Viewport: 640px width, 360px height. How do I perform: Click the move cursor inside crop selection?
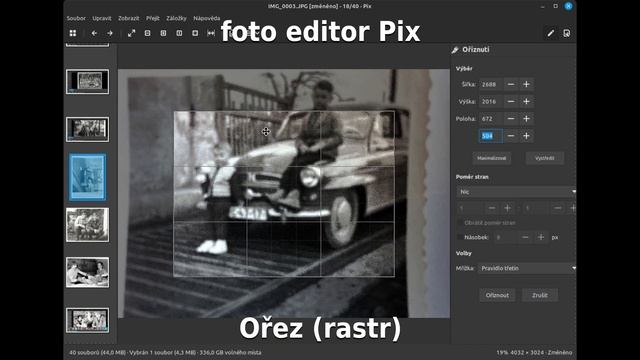(x=266, y=131)
